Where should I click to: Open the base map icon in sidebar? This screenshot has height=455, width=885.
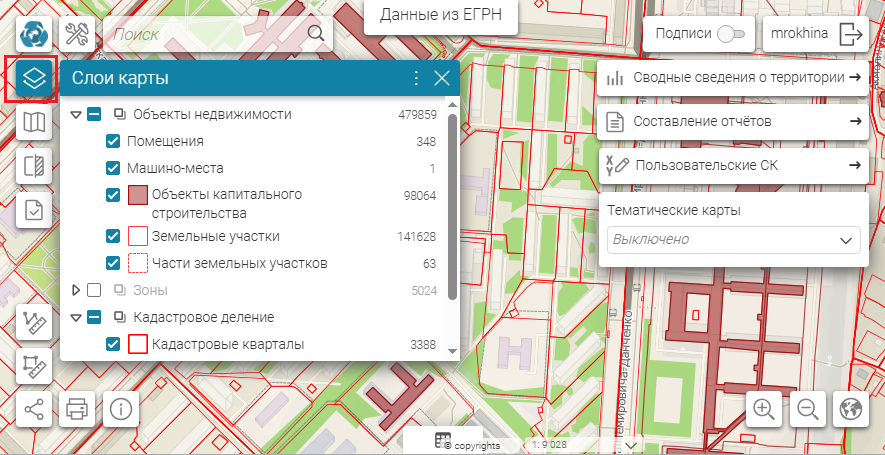[35, 123]
